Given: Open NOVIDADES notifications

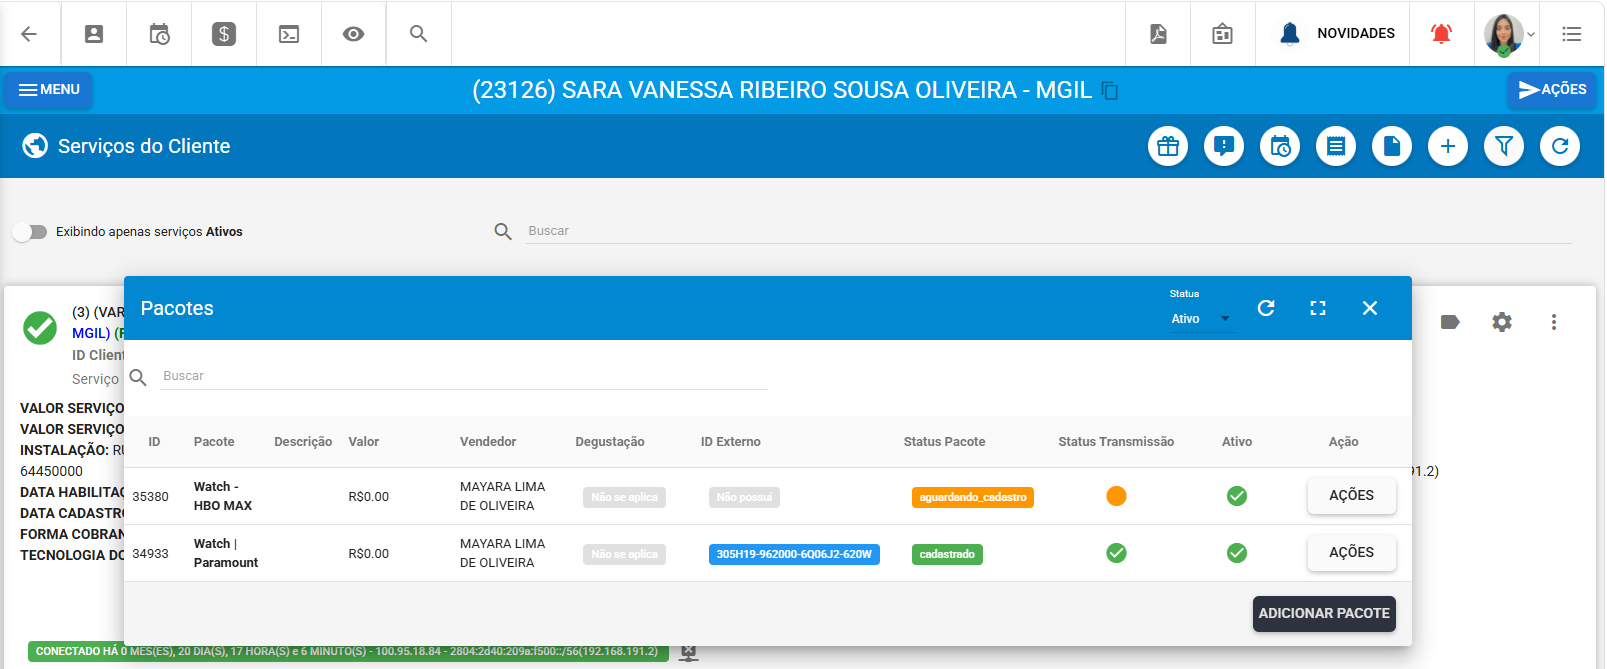Looking at the screenshot, I should (x=1337, y=34).
